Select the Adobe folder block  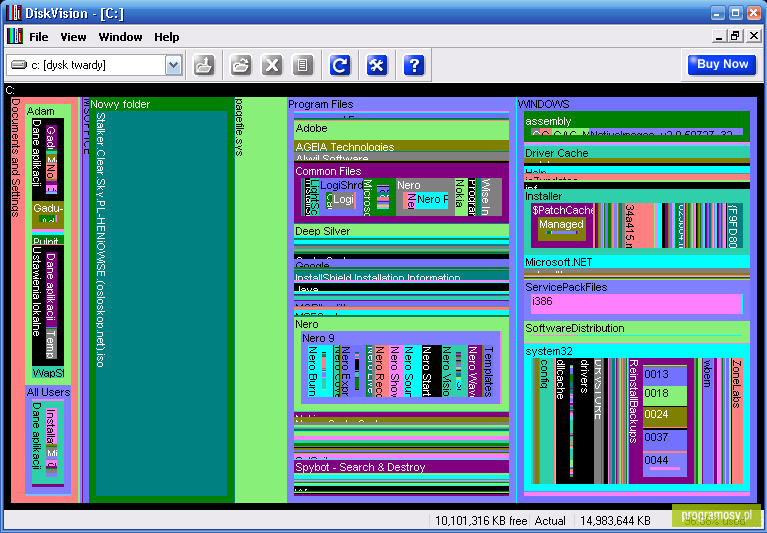click(x=401, y=130)
